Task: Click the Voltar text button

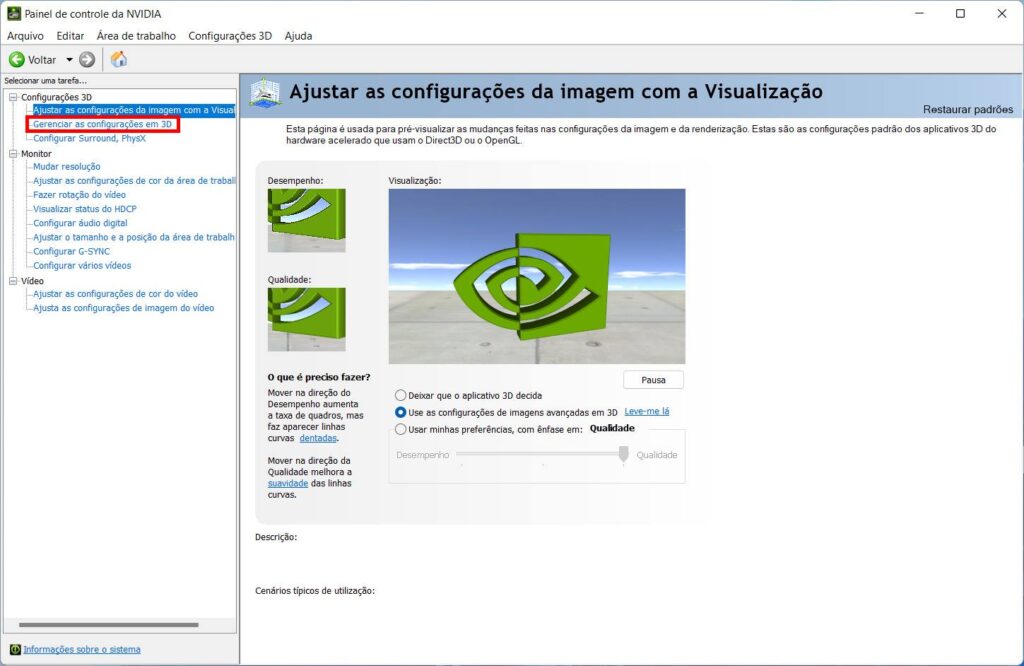Action: pos(42,59)
